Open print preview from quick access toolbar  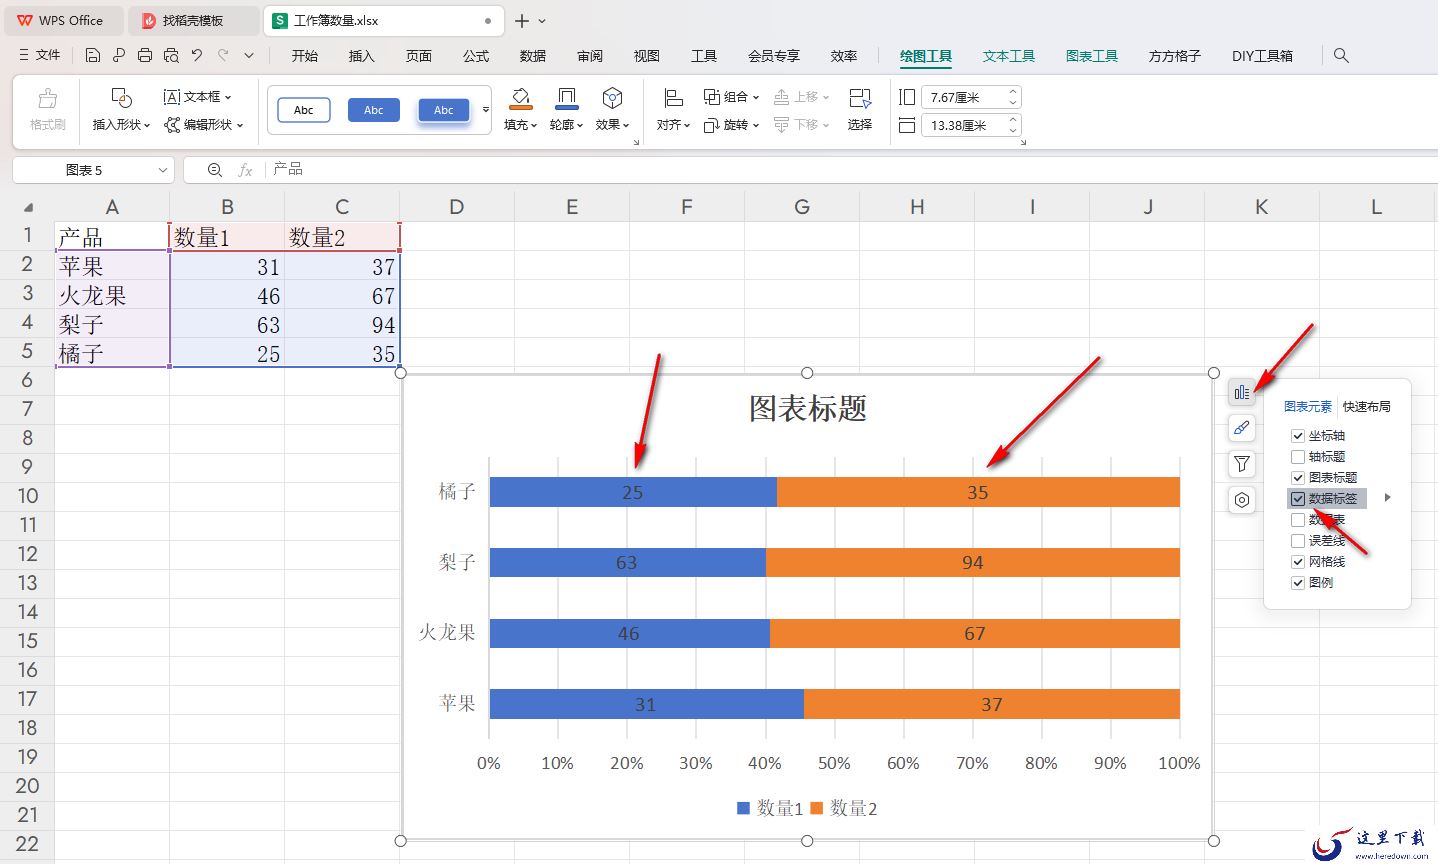click(x=171, y=56)
